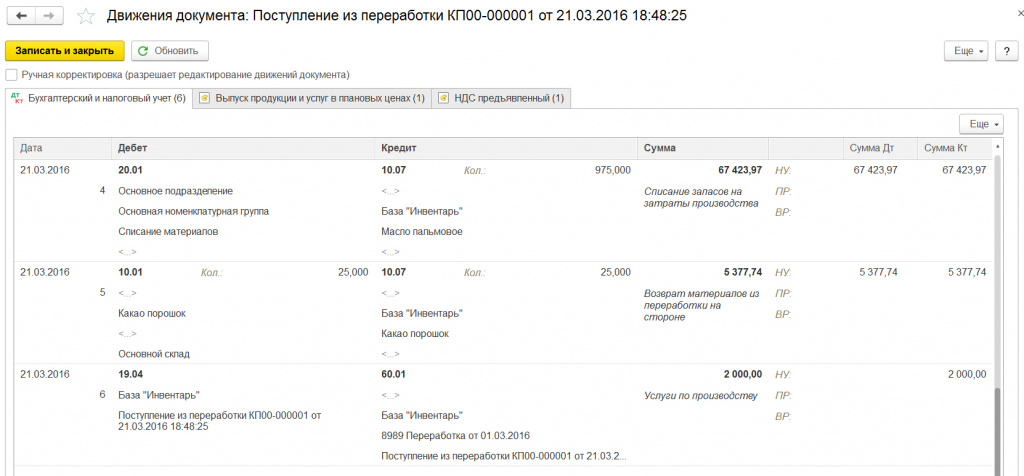
Task: Click the Кредит column header
Action: (399, 148)
